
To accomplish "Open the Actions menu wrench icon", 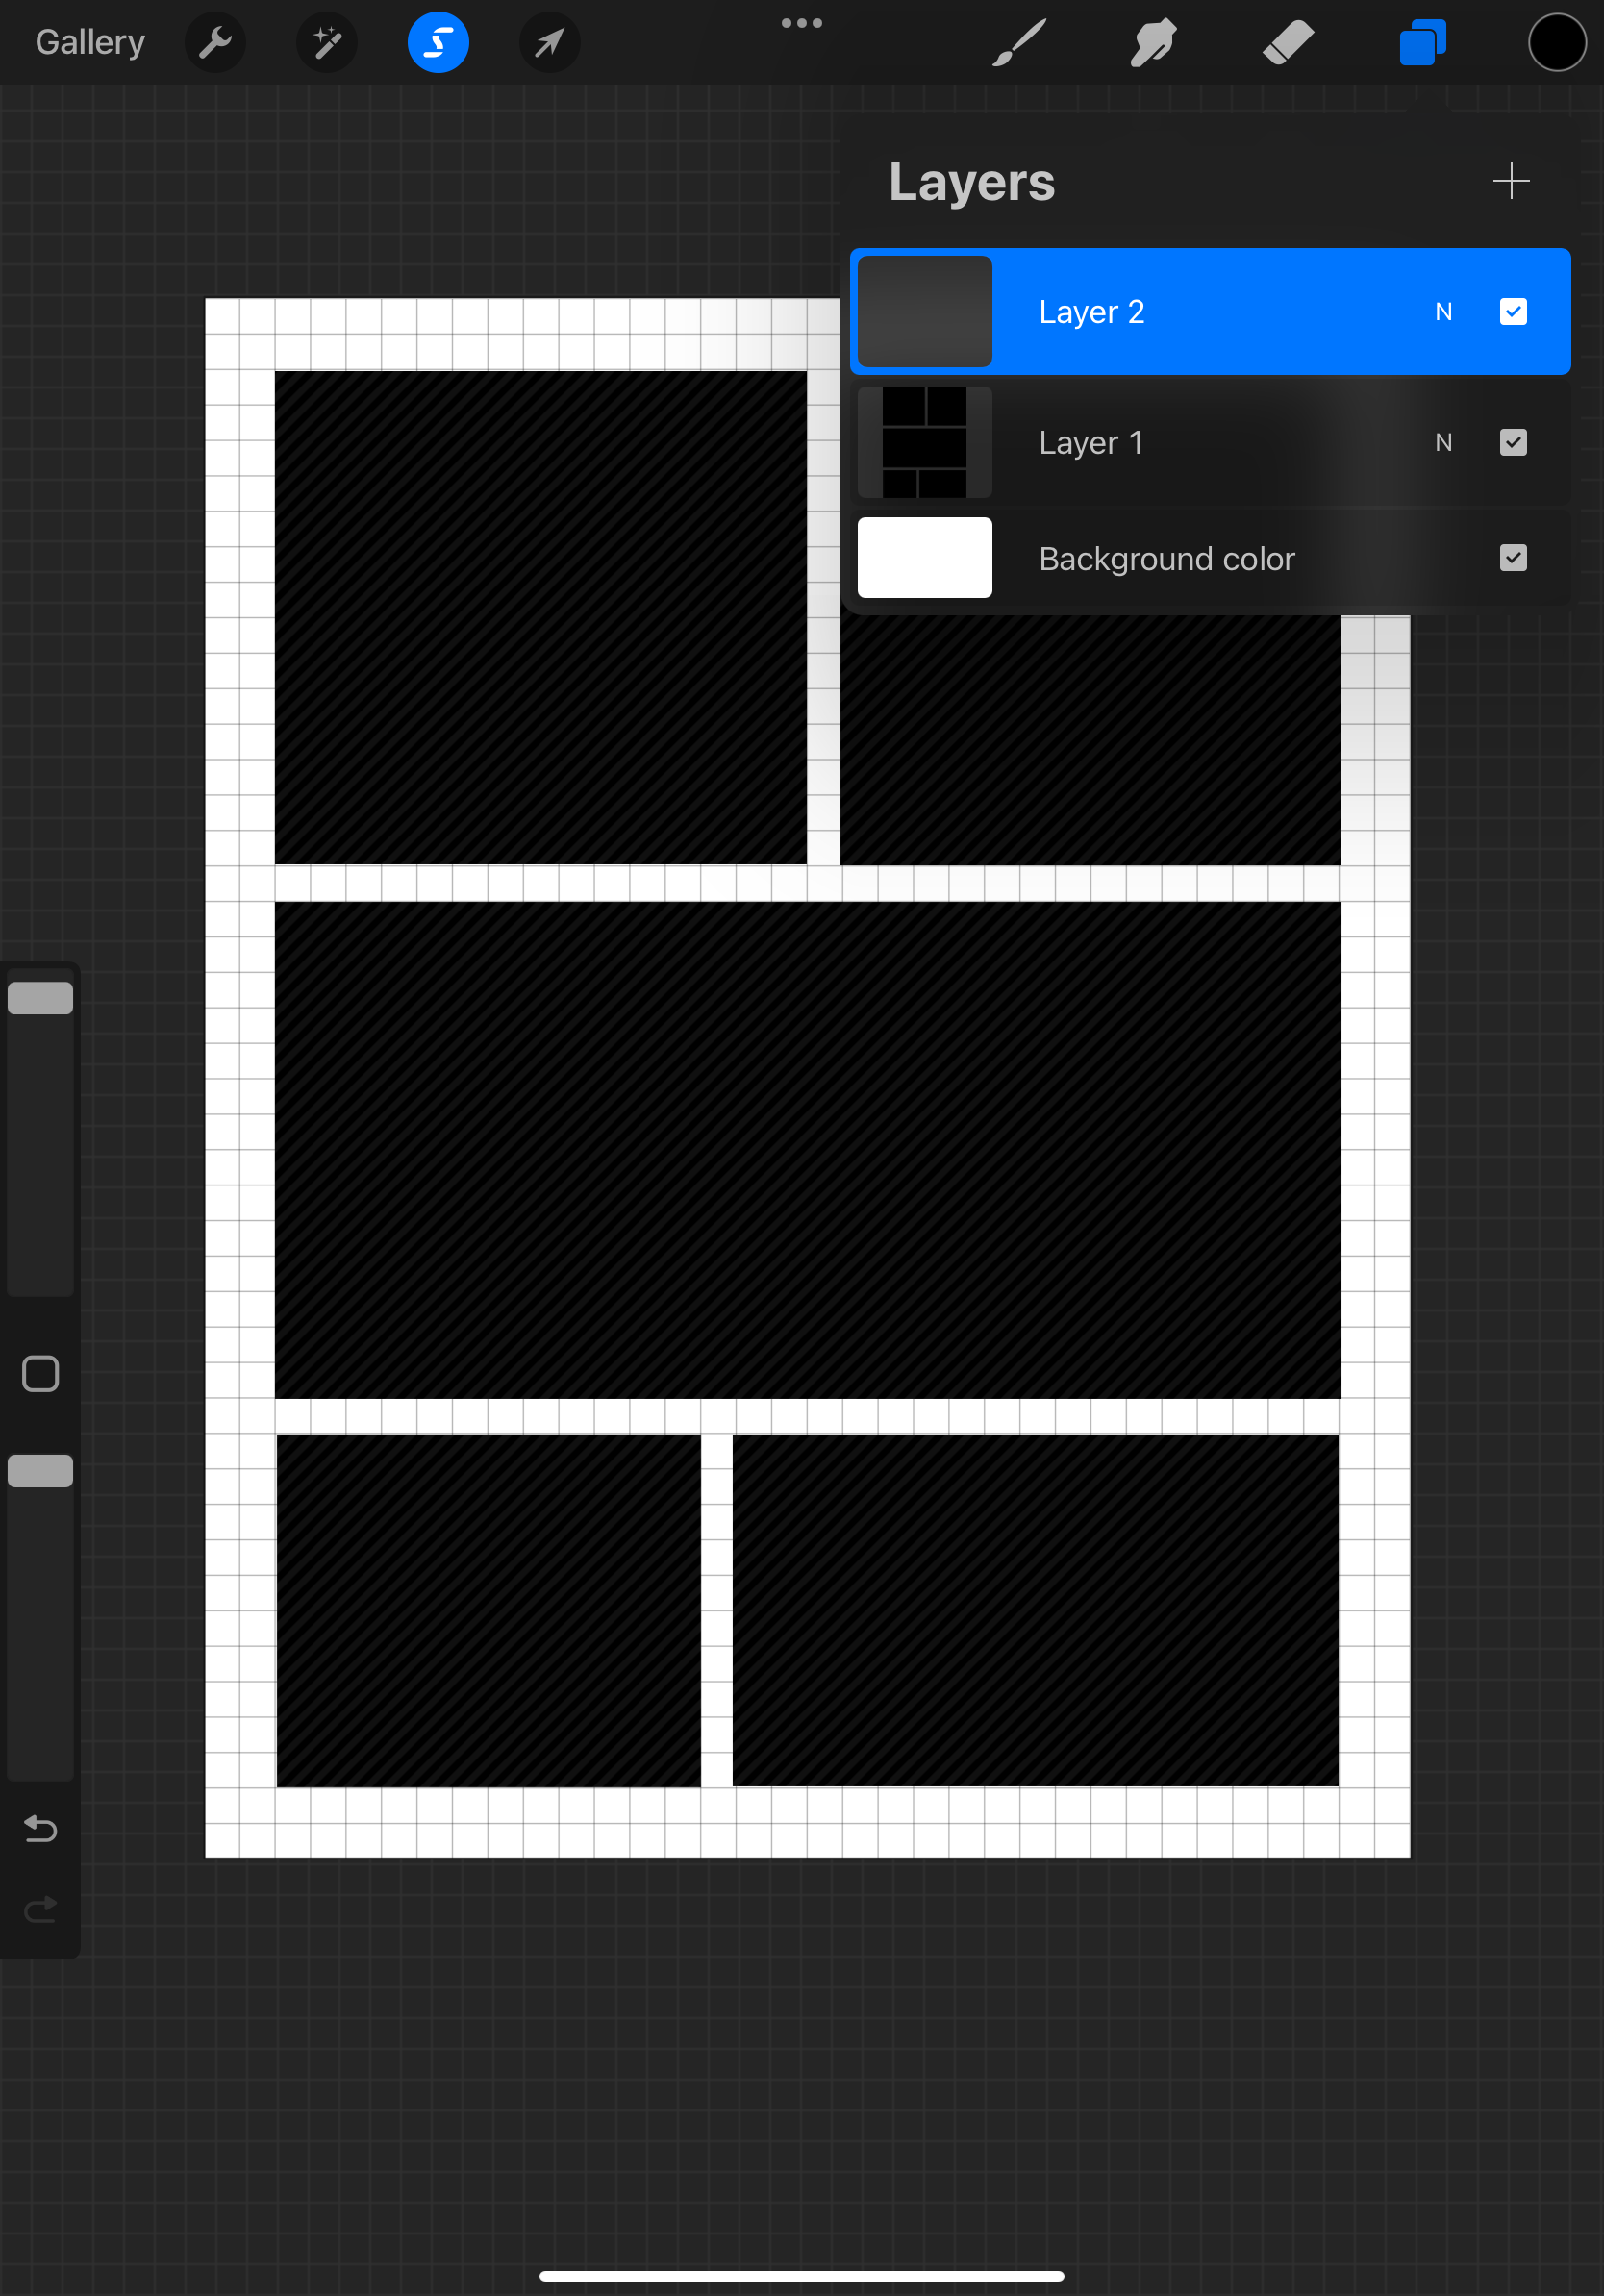I will point(215,42).
